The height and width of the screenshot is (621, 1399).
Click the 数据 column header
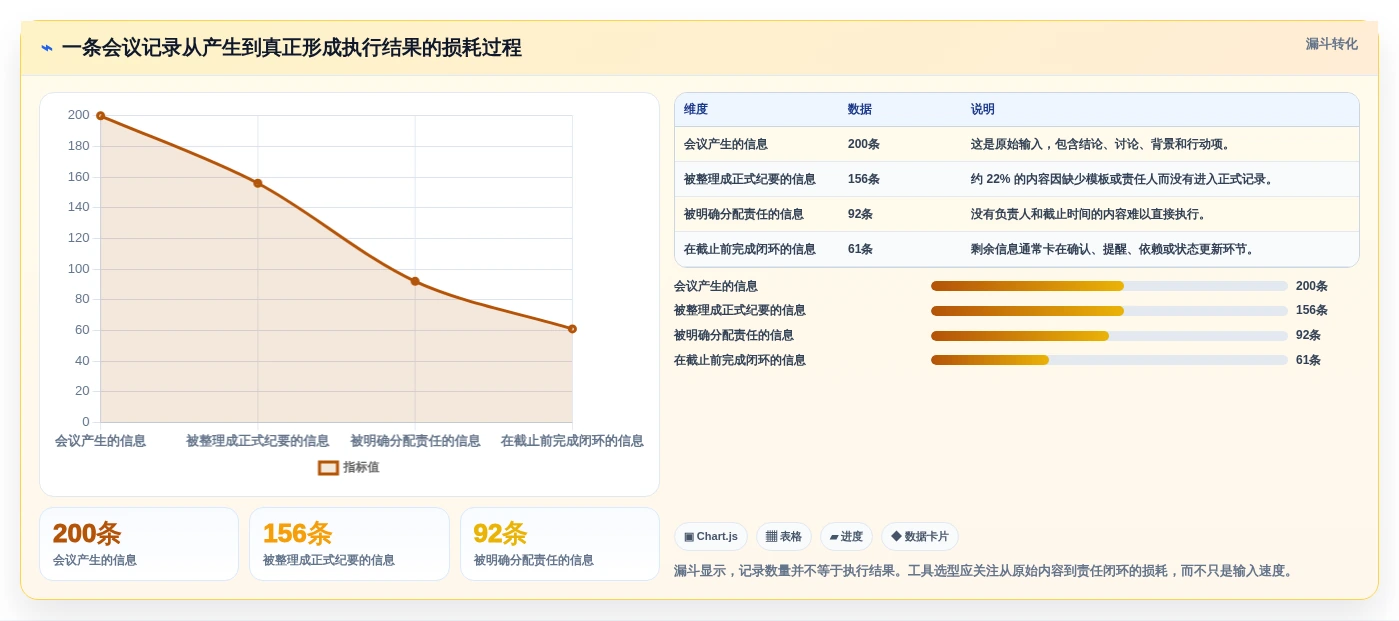pos(859,109)
